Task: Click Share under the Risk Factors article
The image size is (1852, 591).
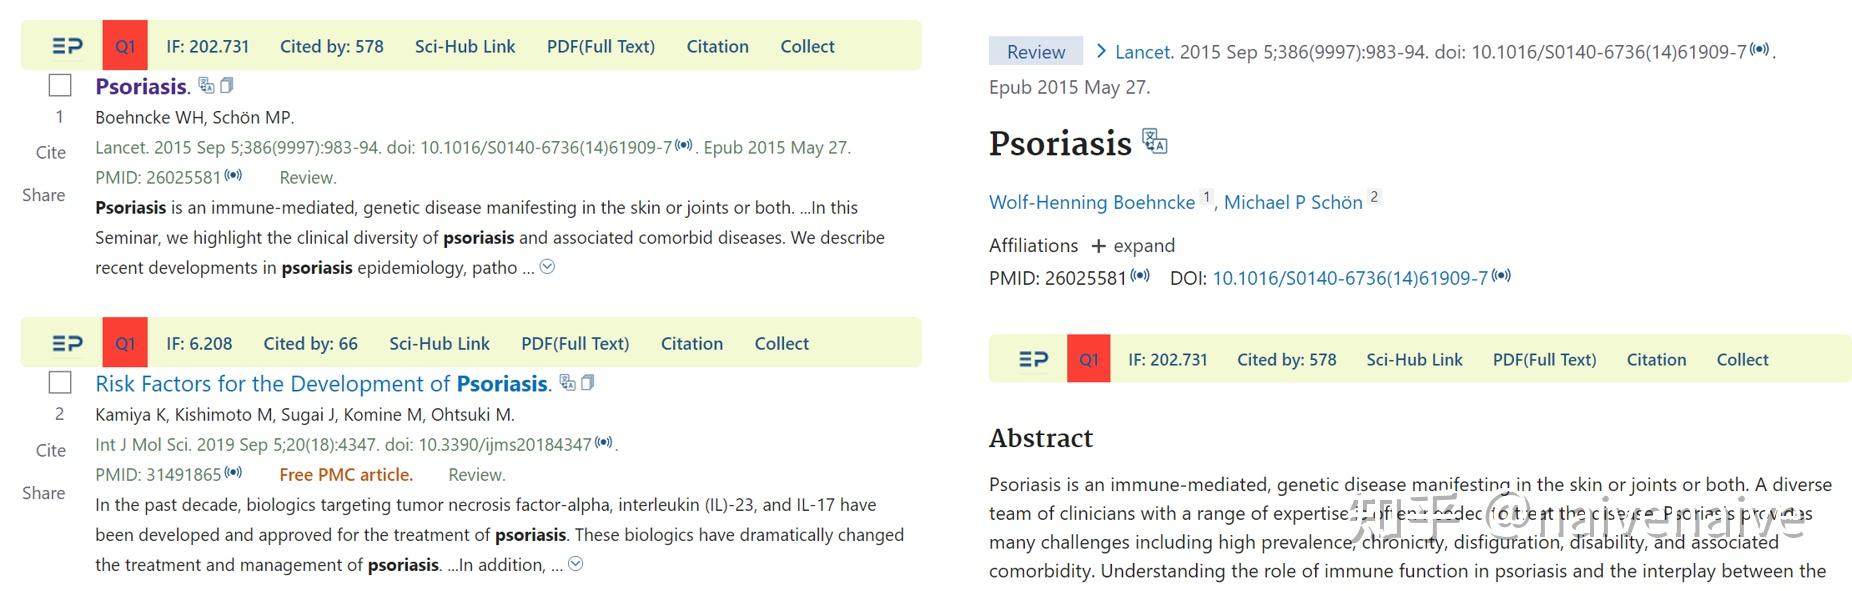Action: click(44, 493)
